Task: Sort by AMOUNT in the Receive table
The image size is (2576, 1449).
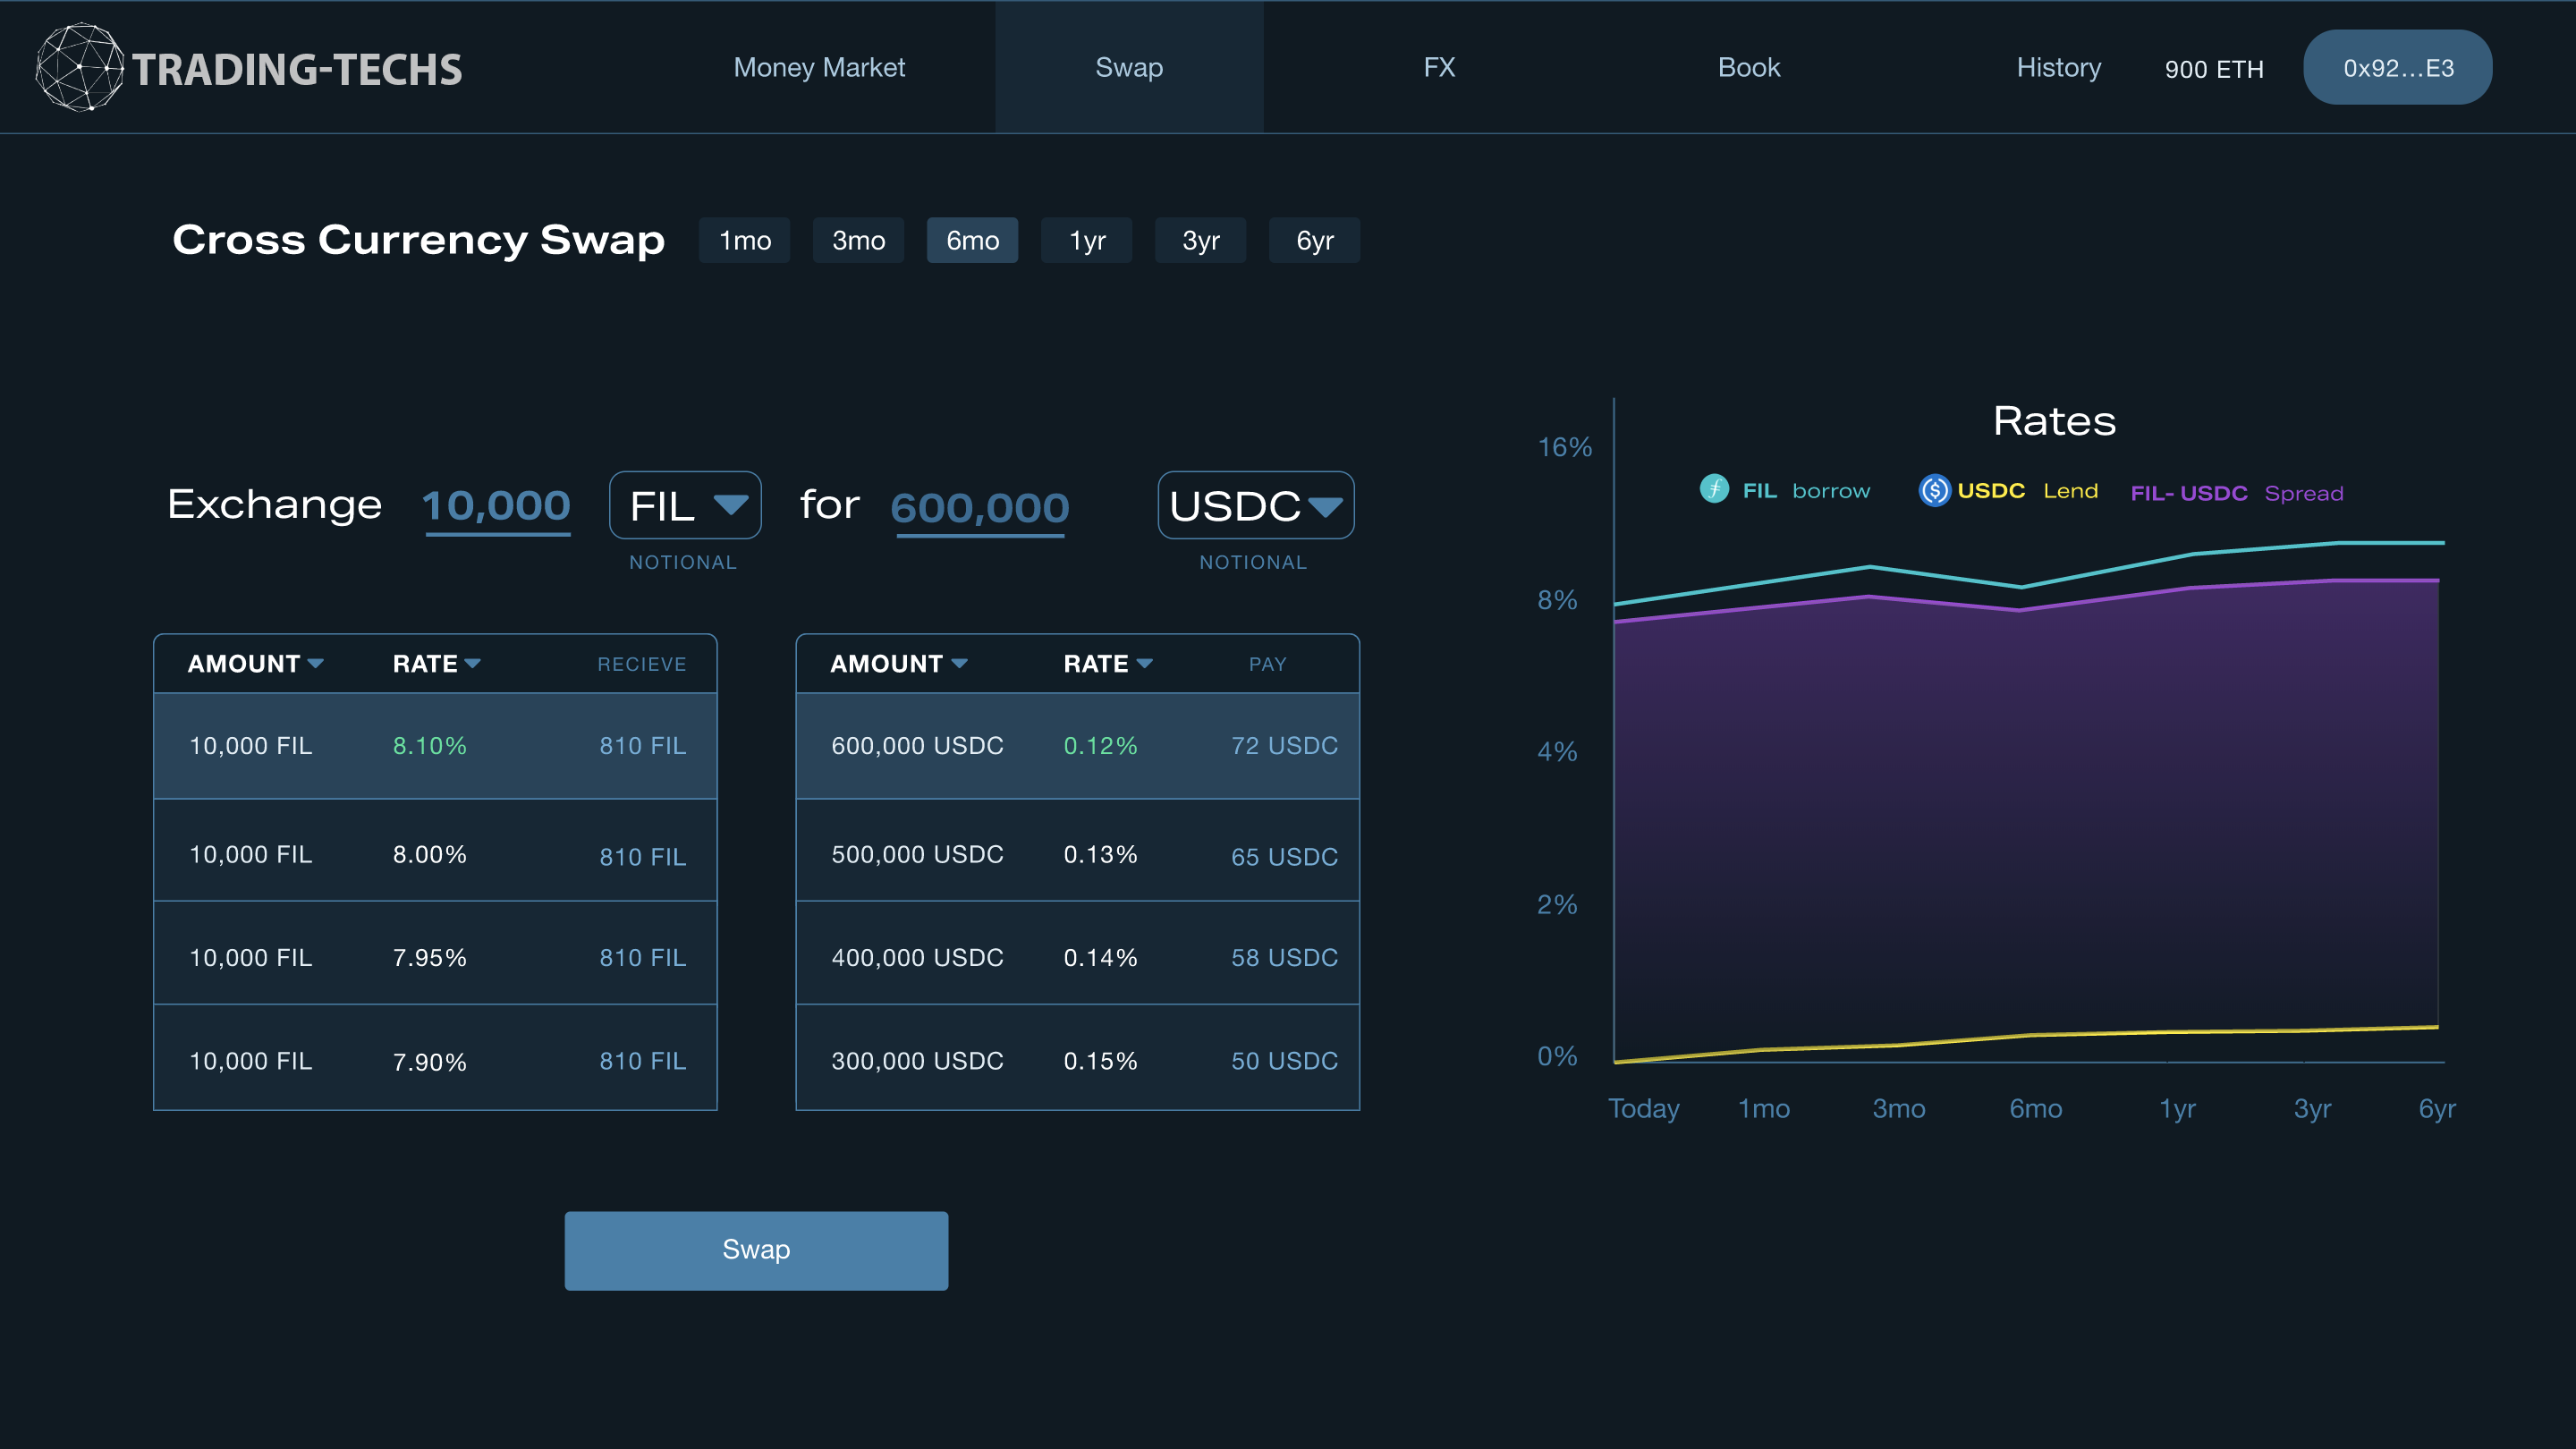Action: [x=255, y=664]
